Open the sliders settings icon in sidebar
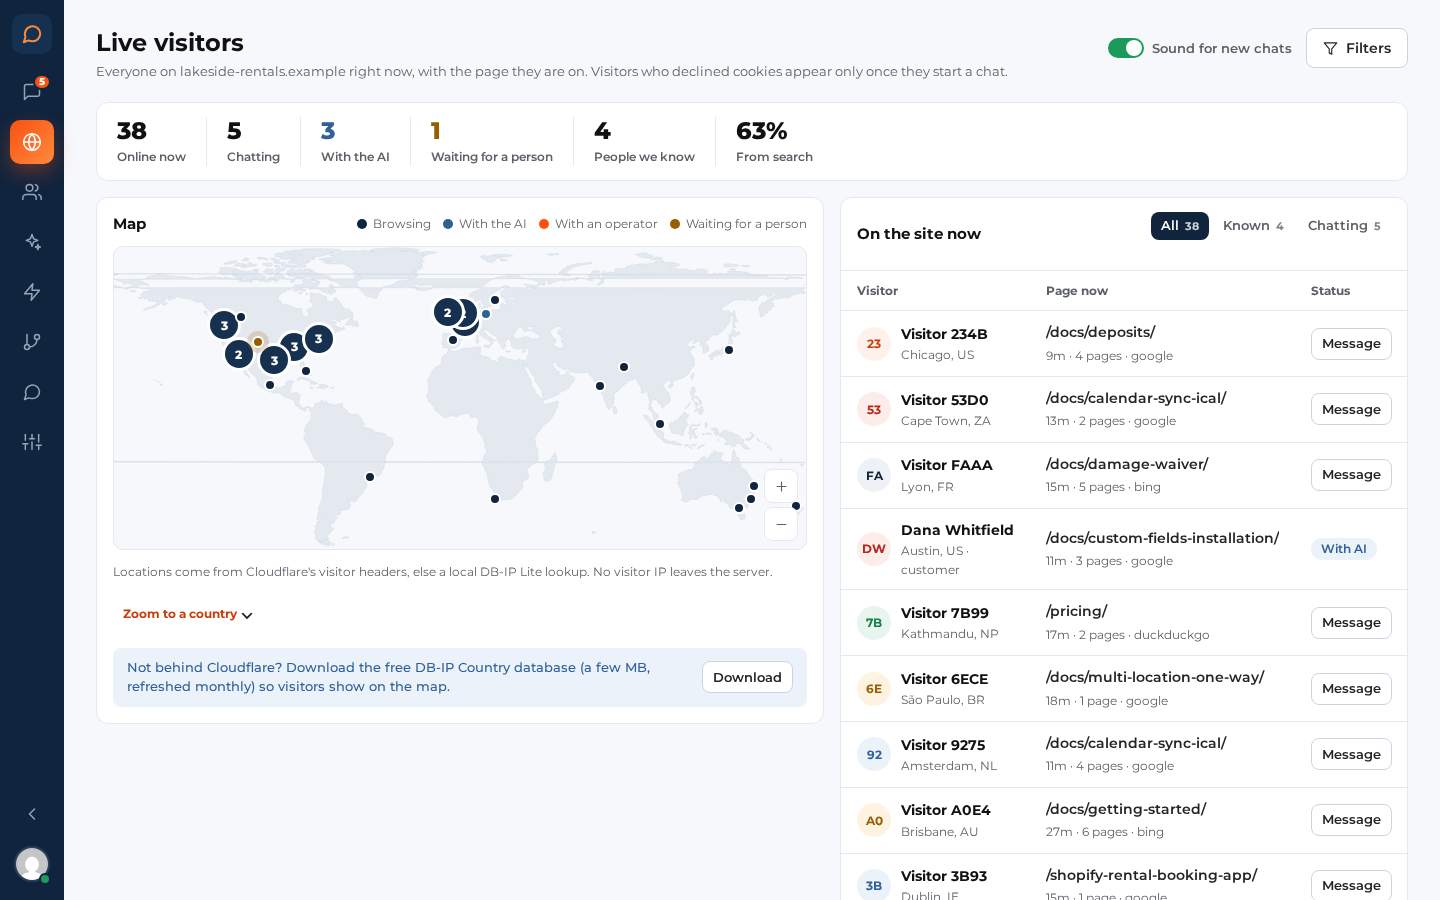The image size is (1440, 900). click(x=32, y=442)
